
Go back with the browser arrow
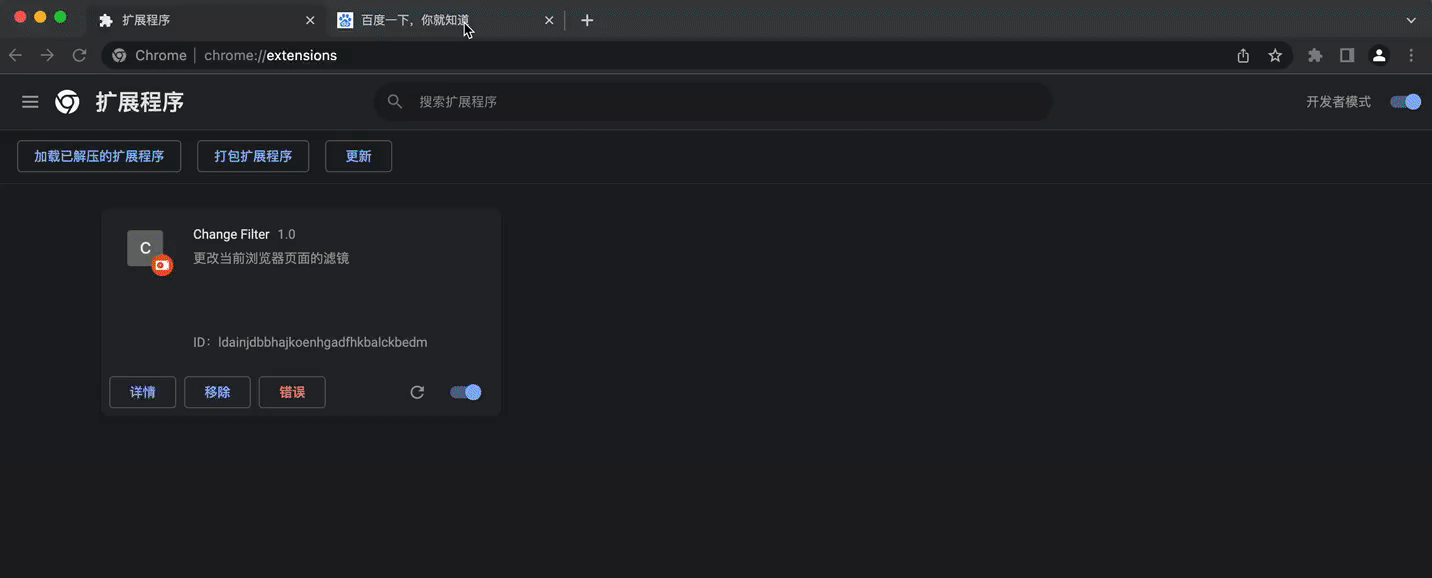(x=15, y=56)
